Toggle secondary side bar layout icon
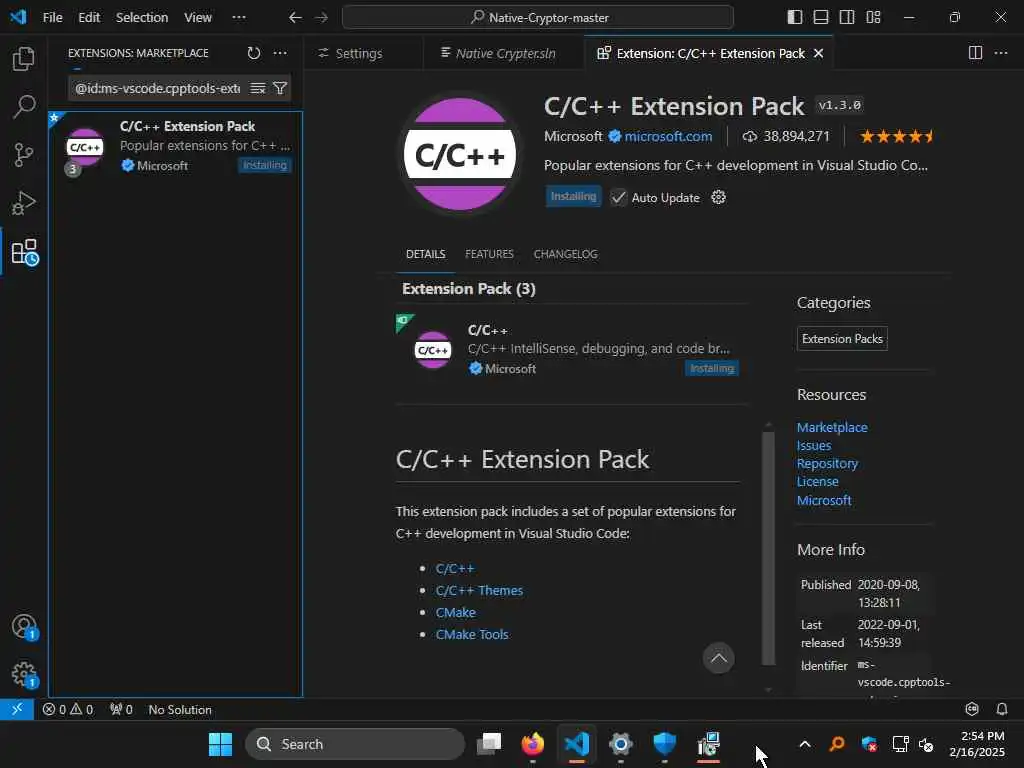This screenshot has width=1024, height=768. [x=847, y=18]
